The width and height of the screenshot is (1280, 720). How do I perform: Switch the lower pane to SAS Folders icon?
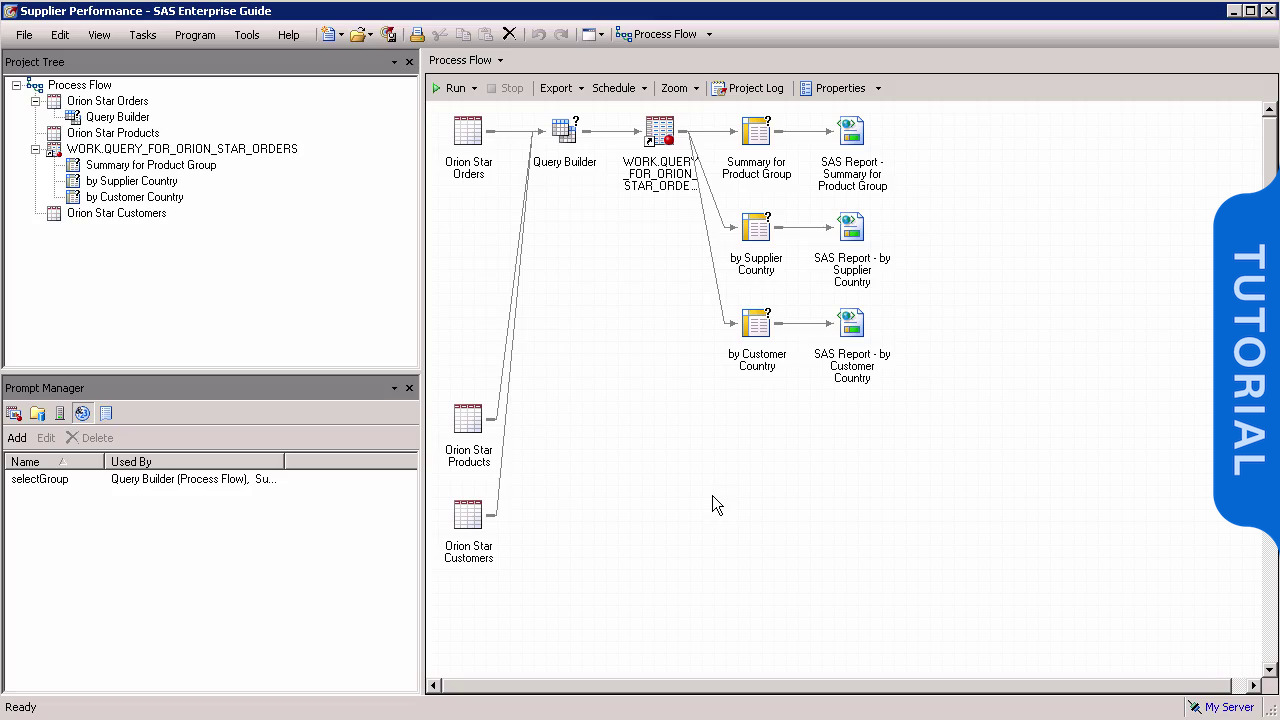coord(37,413)
